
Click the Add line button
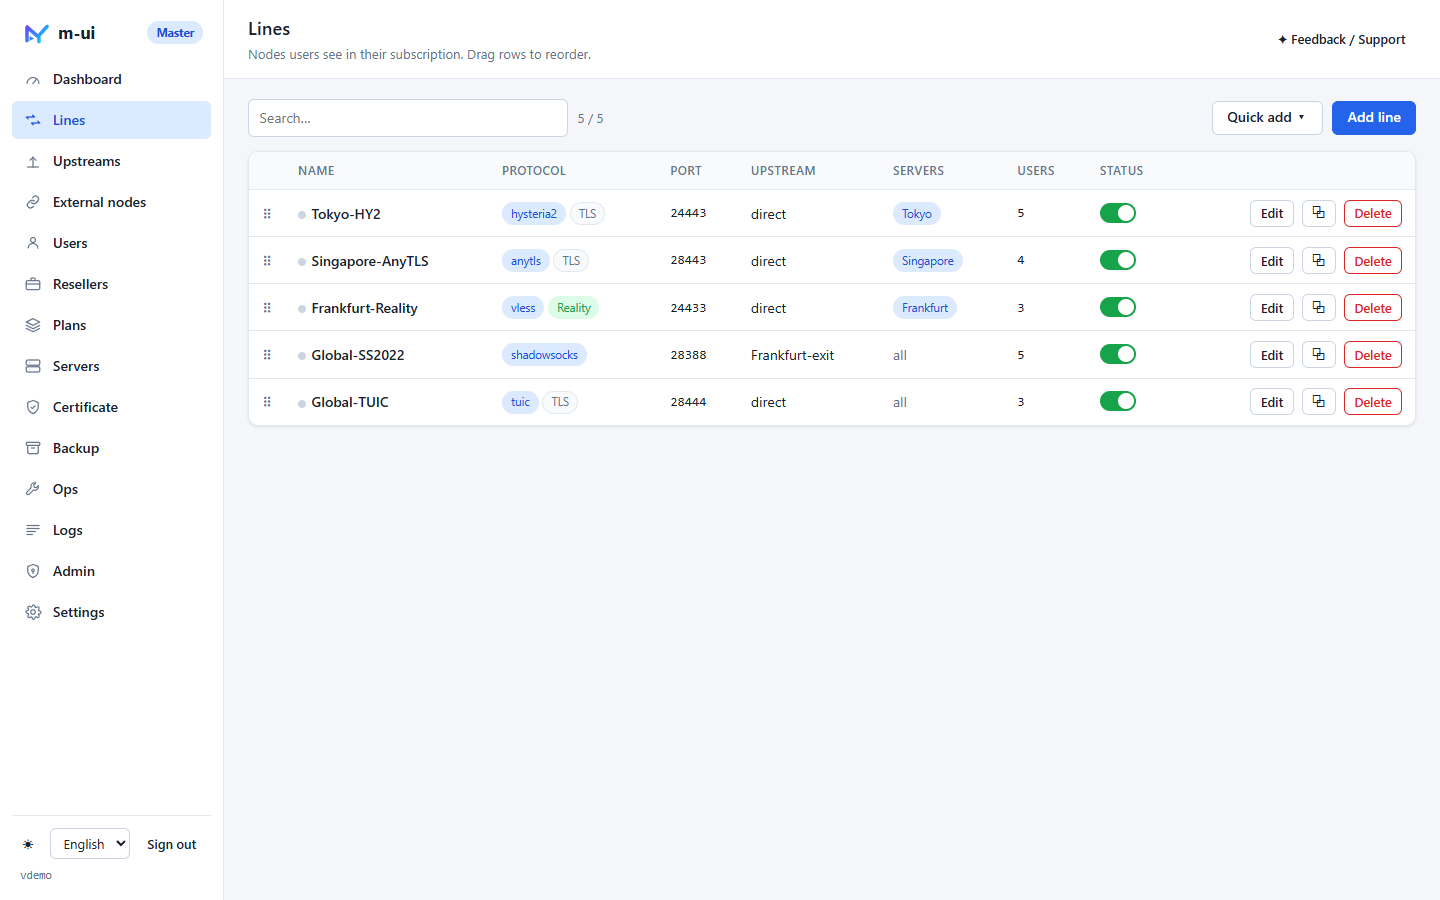tap(1374, 118)
